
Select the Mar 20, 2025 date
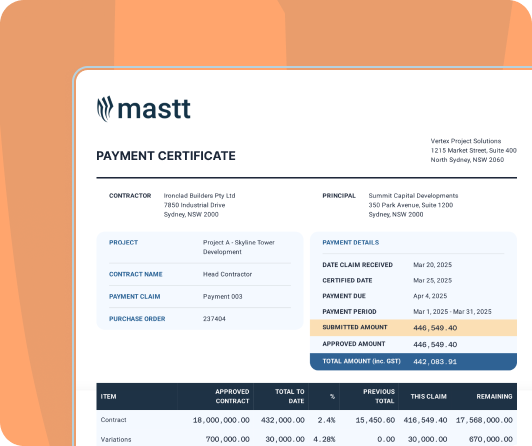[433, 265]
